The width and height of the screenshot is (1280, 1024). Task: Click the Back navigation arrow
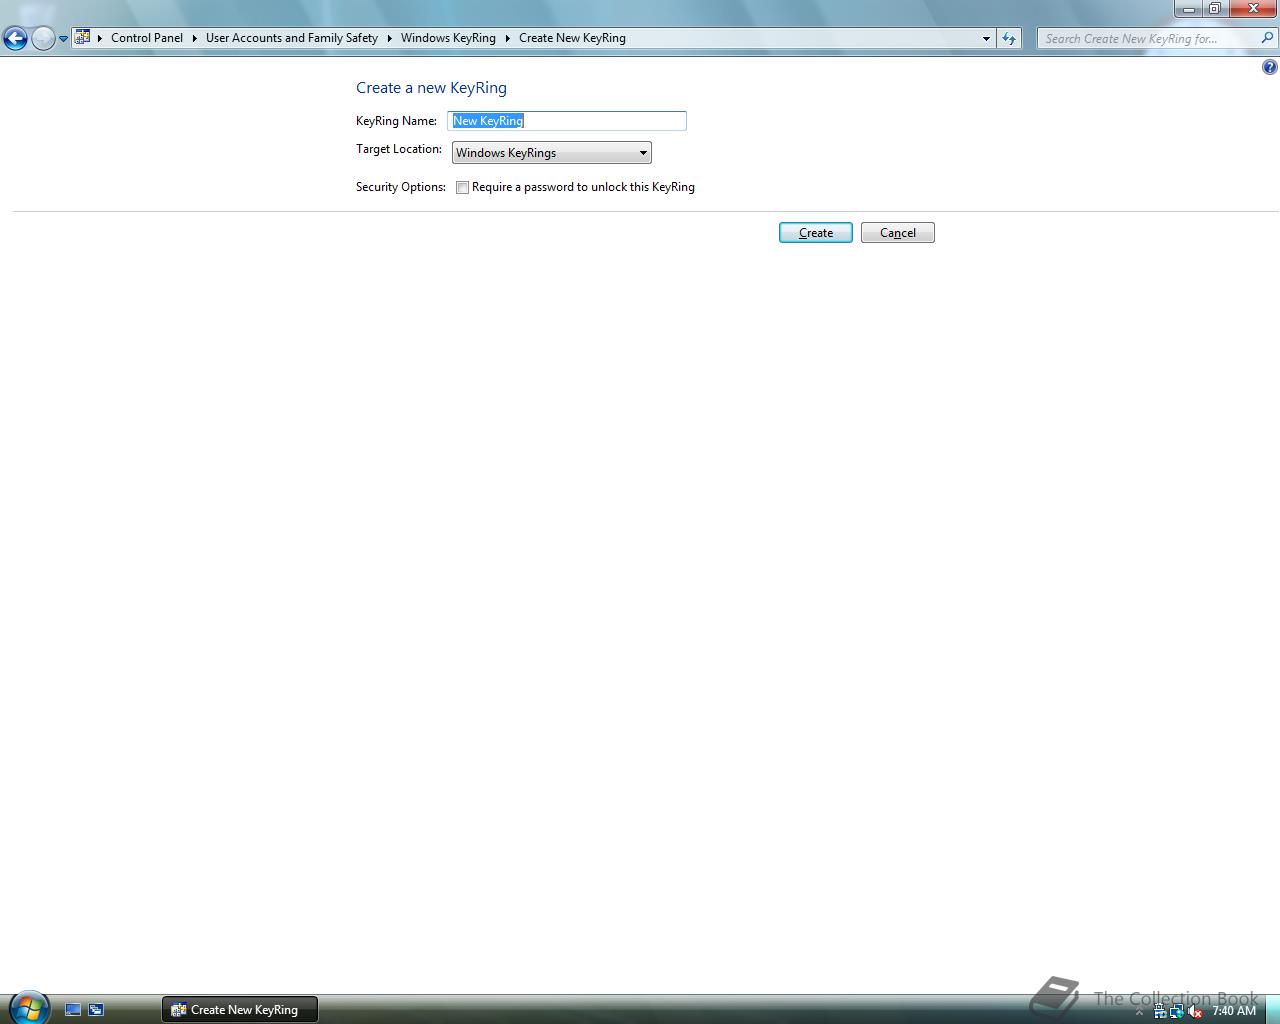coord(15,39)
